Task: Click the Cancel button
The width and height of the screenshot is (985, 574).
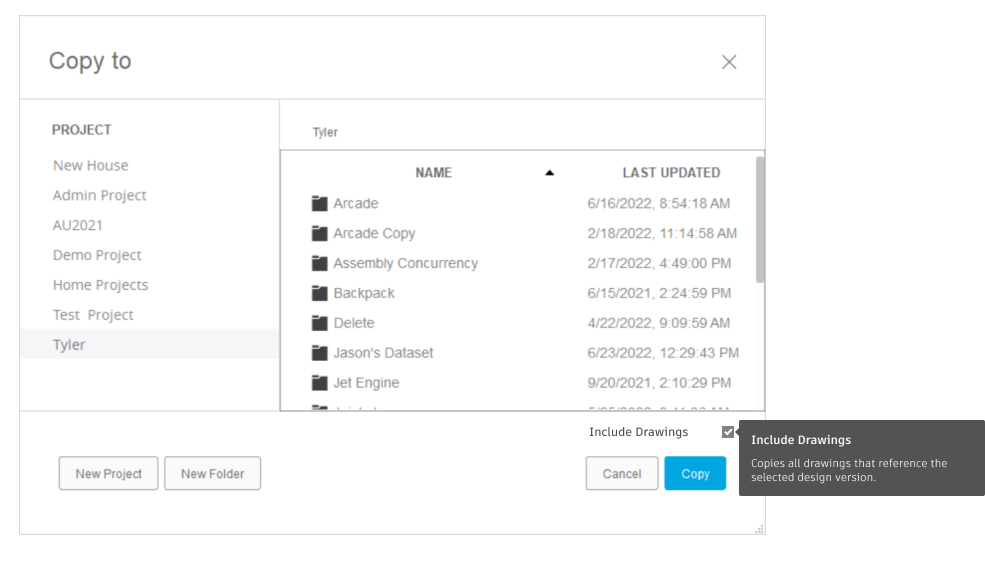Action: pos(621,474)
